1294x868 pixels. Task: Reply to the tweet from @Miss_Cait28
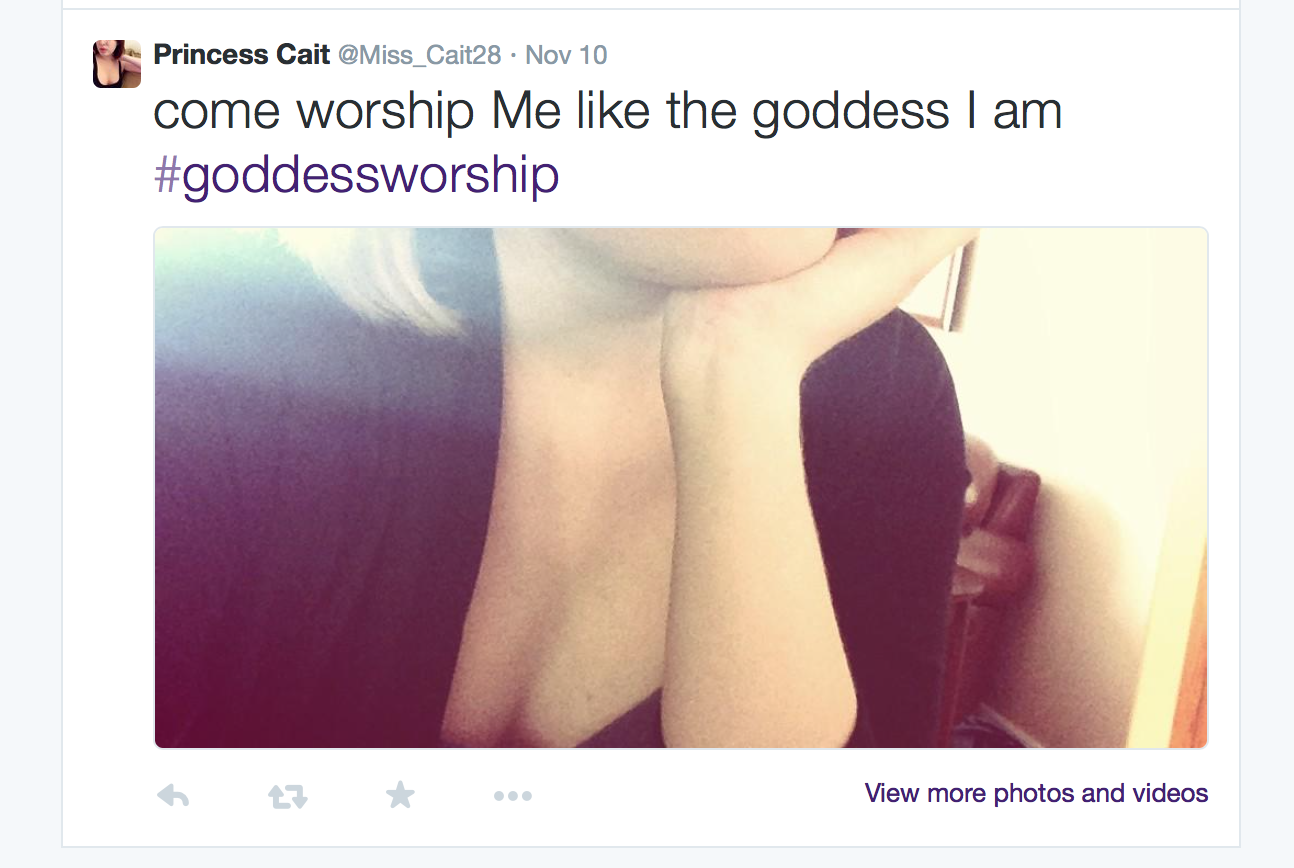pyautogui.click(x=174, y=796)
